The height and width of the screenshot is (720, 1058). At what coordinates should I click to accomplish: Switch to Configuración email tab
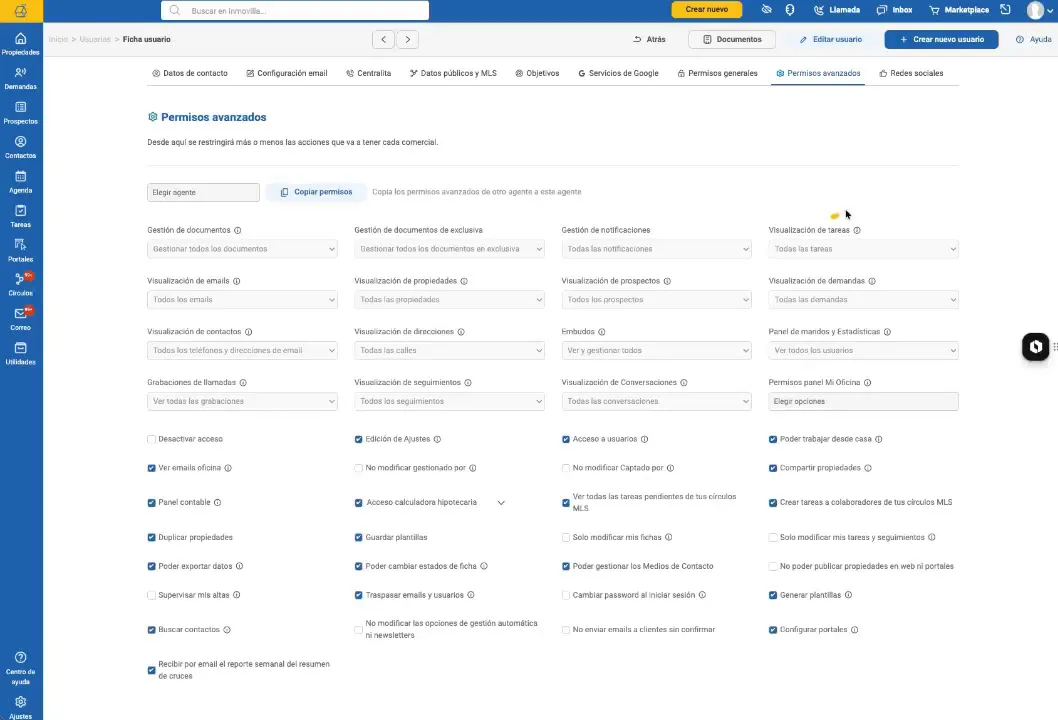point(287,73)
